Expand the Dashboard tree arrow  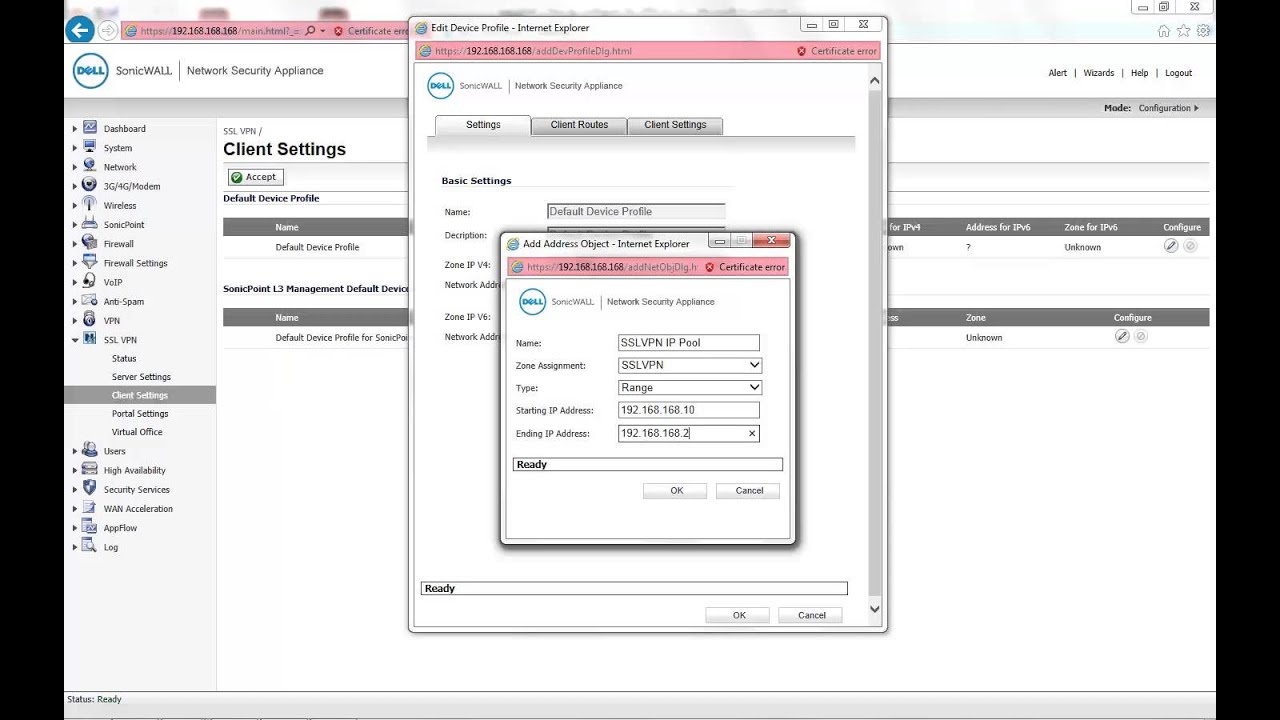click(x=74, y=129)
